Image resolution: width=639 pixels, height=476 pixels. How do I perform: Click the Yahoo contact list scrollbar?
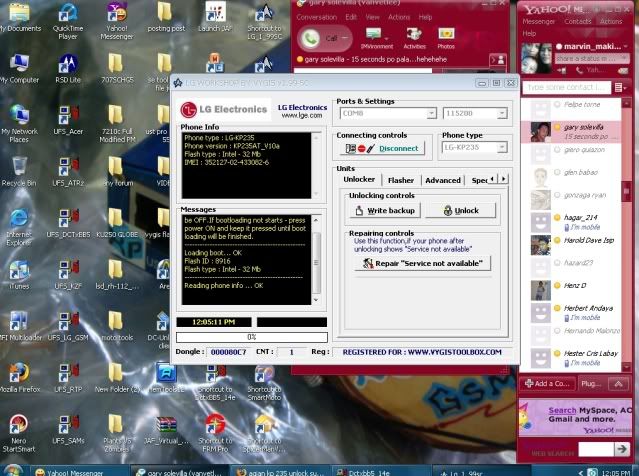point(626,234)
